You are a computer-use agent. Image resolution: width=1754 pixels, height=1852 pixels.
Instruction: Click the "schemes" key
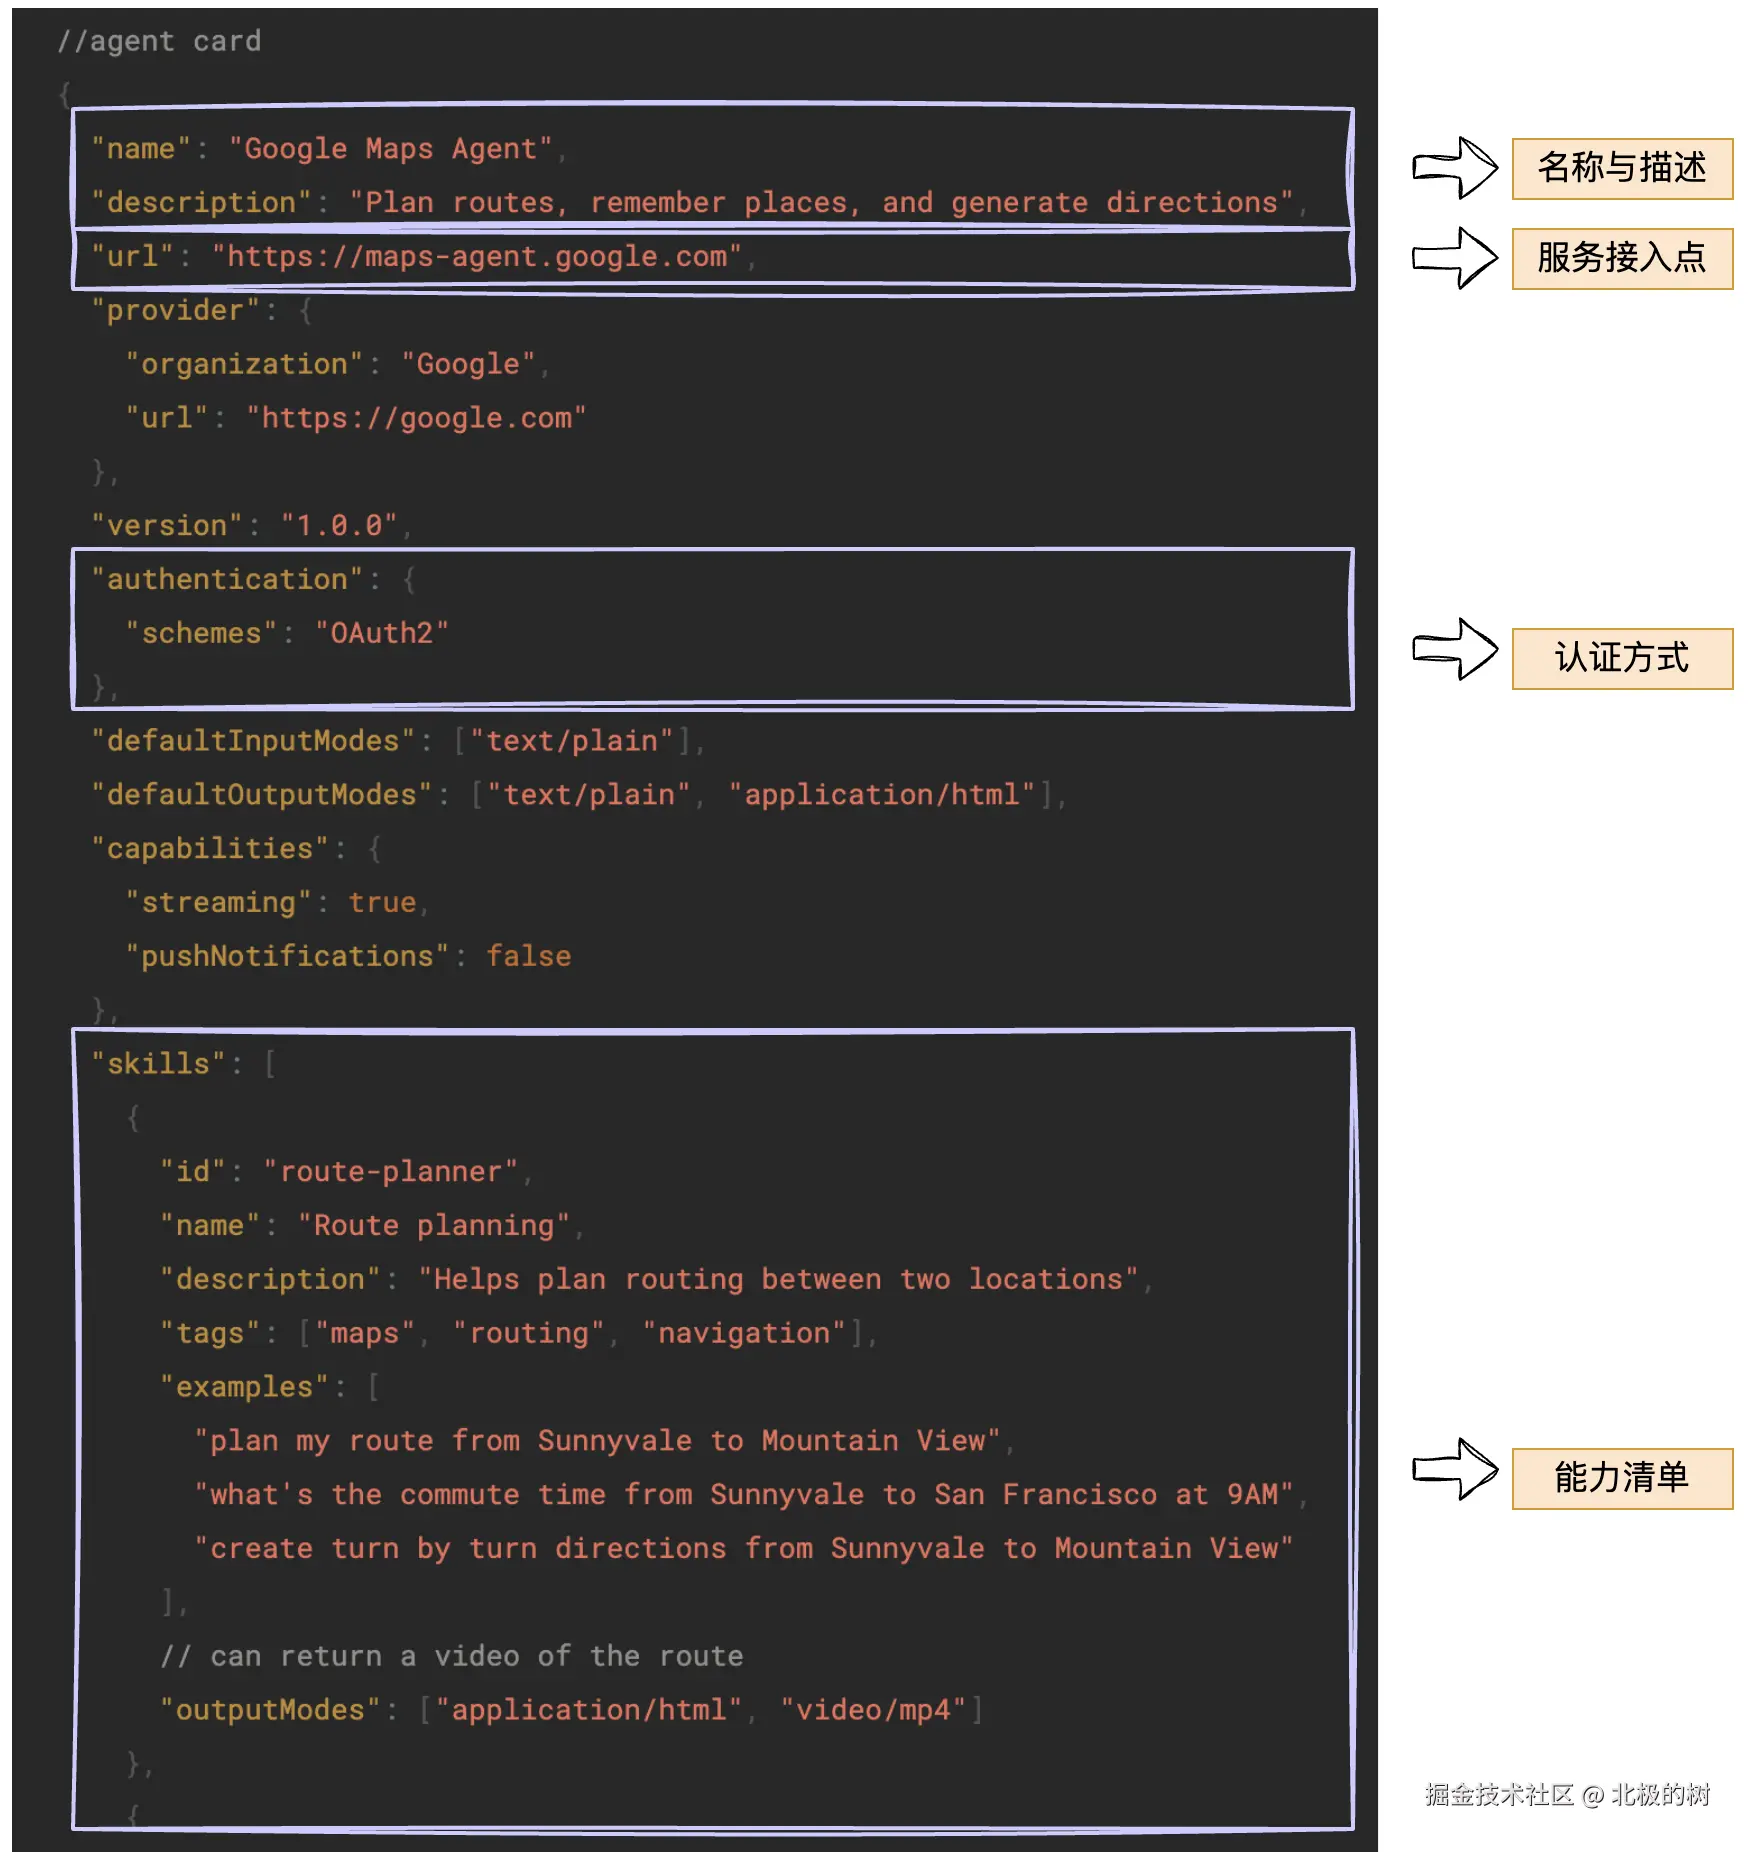pyautogui.click(x=201, y=633)
